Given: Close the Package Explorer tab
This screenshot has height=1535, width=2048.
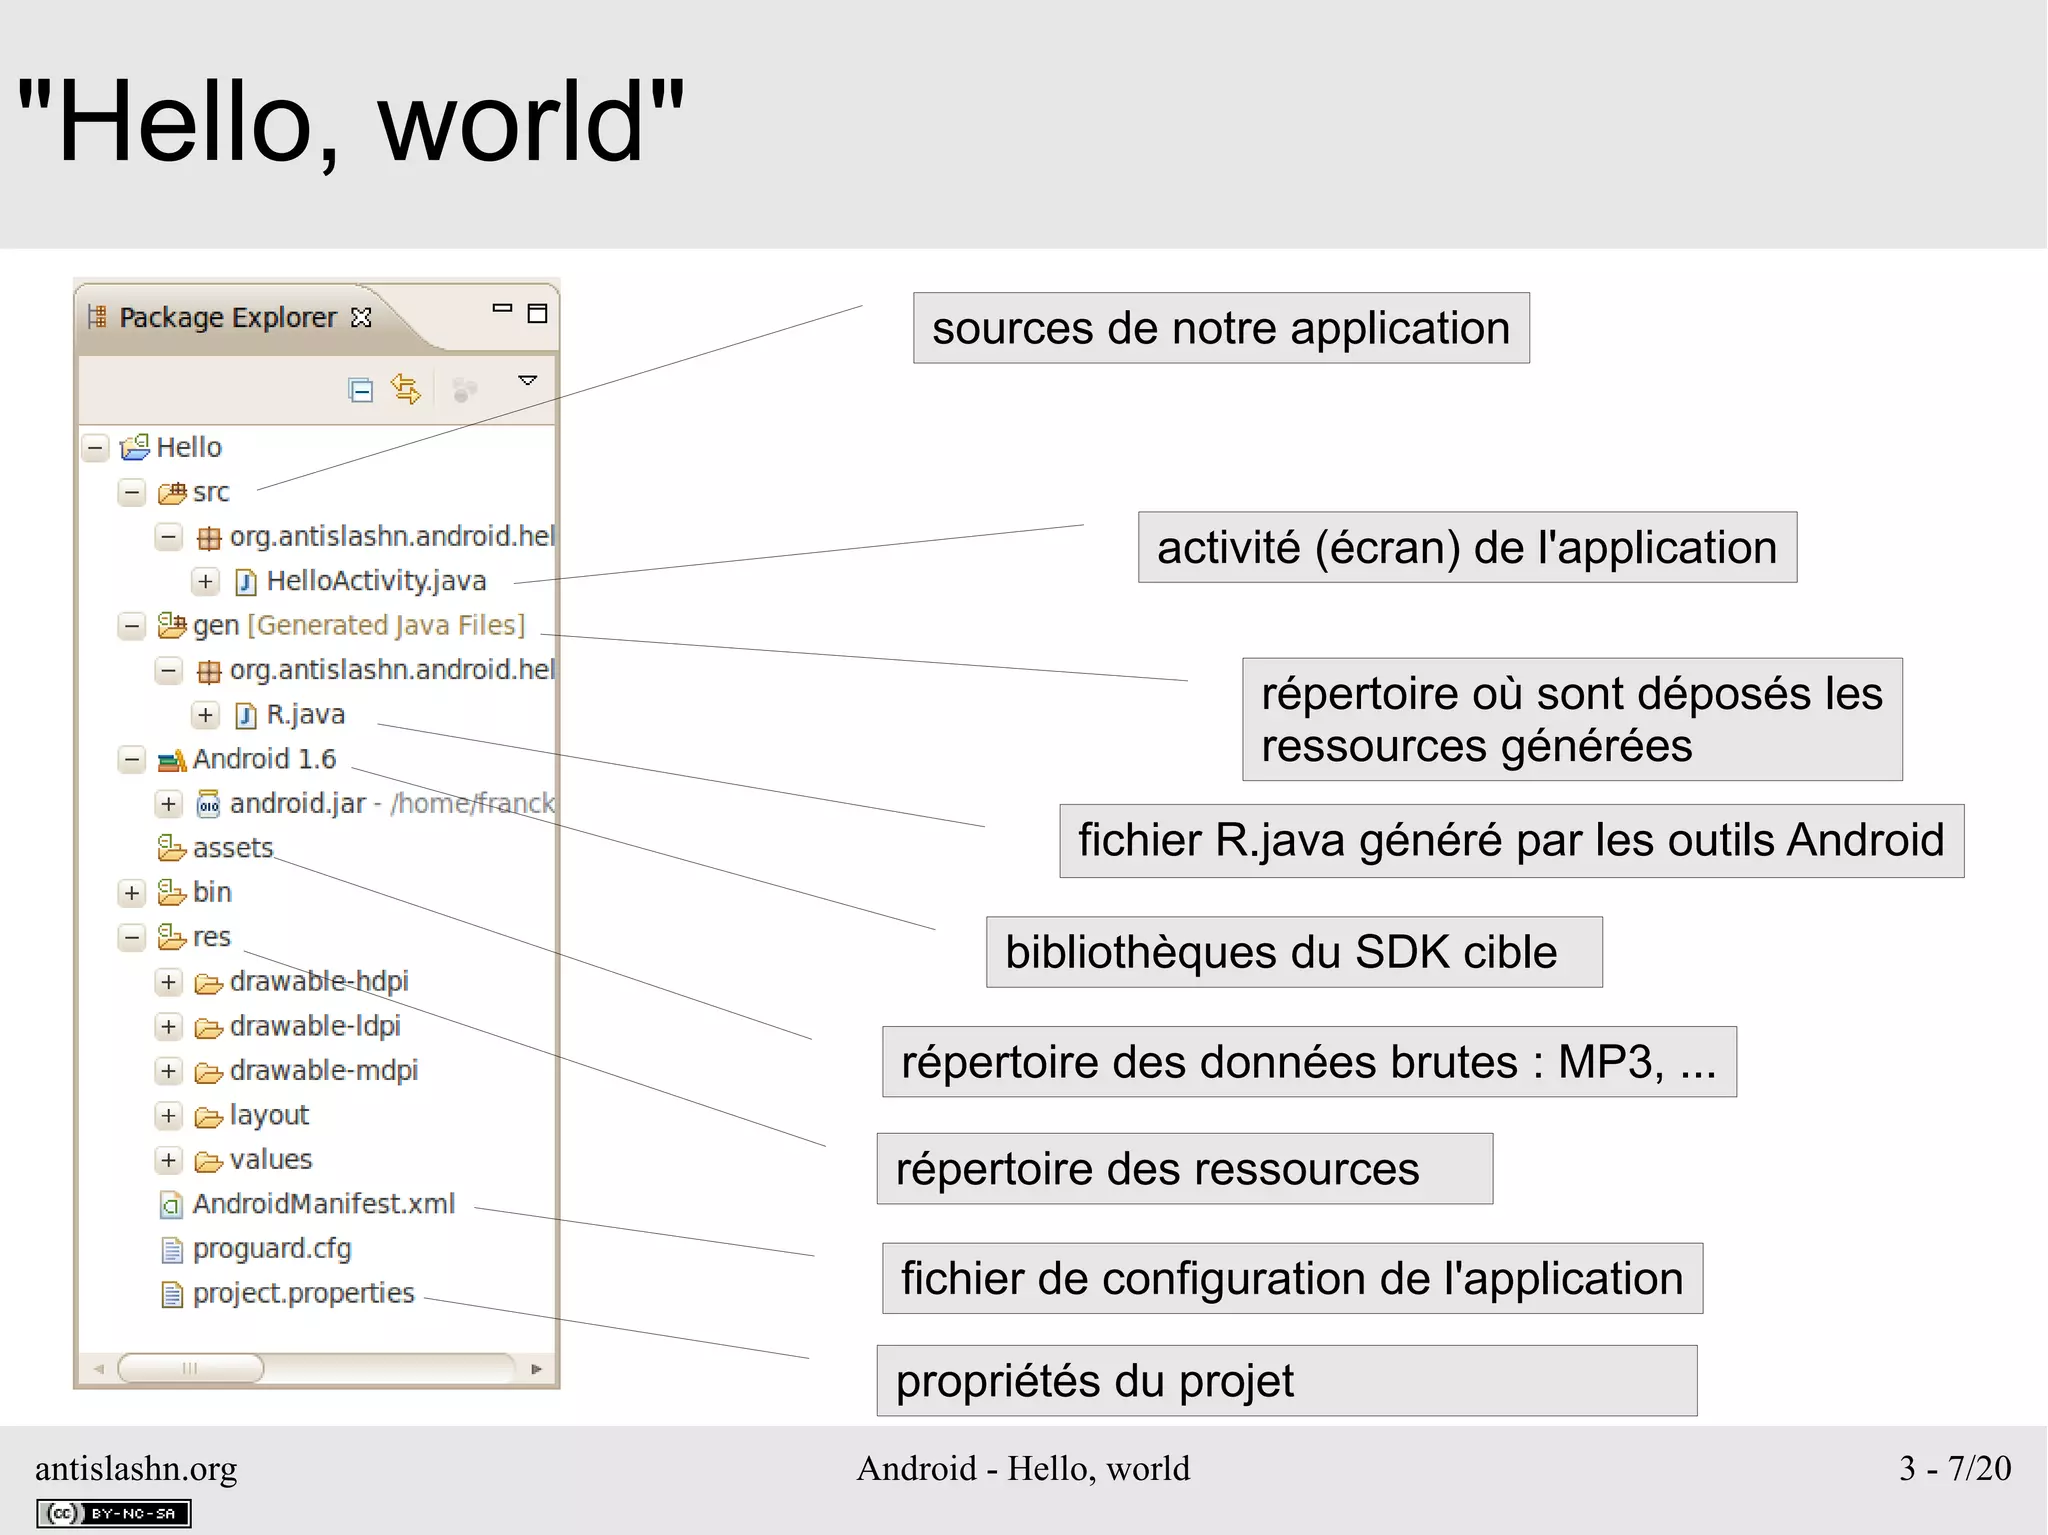Looking at the screenshot, I should point(361,317).
